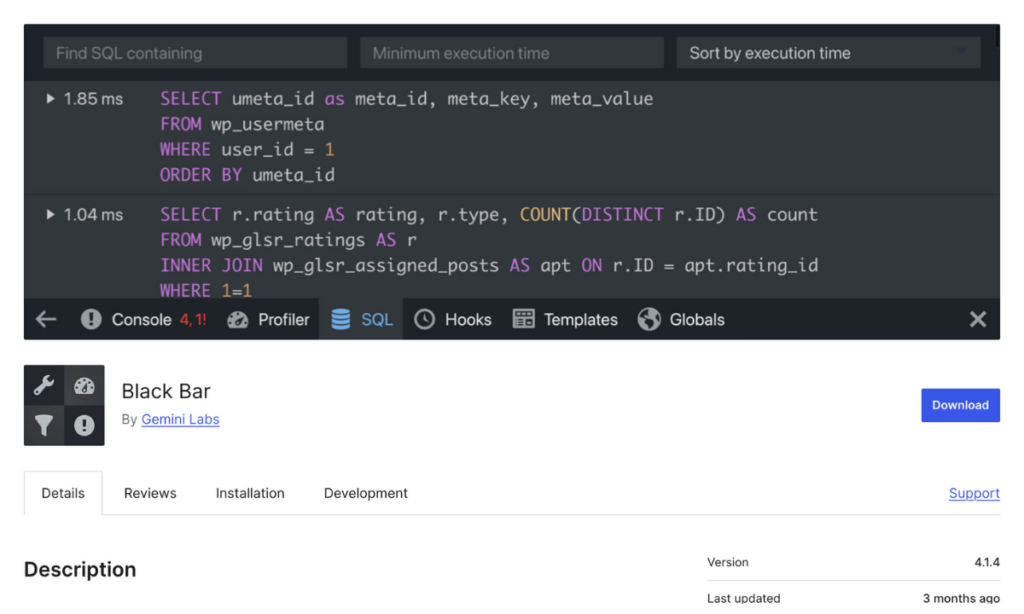1024x614 pixels.
Task: Click the wrench icon in the plugin logo
Action: point(44,385)
